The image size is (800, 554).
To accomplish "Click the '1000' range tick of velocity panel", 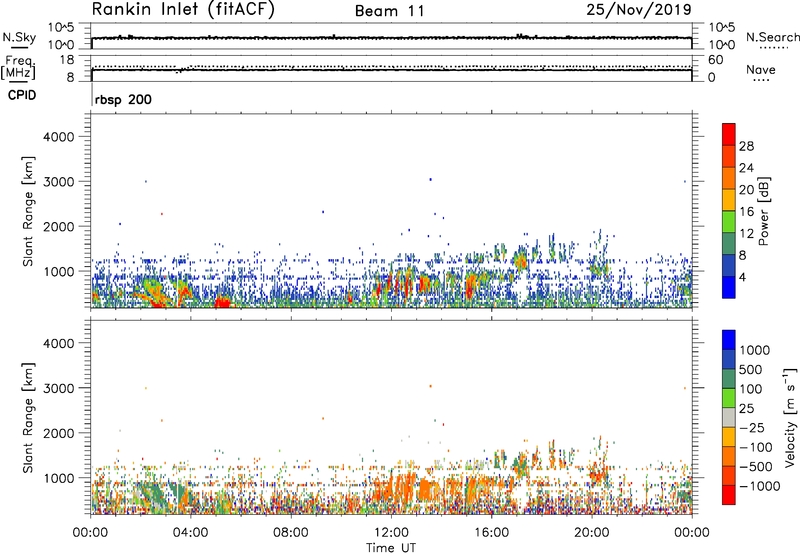I will pos(59,478).
